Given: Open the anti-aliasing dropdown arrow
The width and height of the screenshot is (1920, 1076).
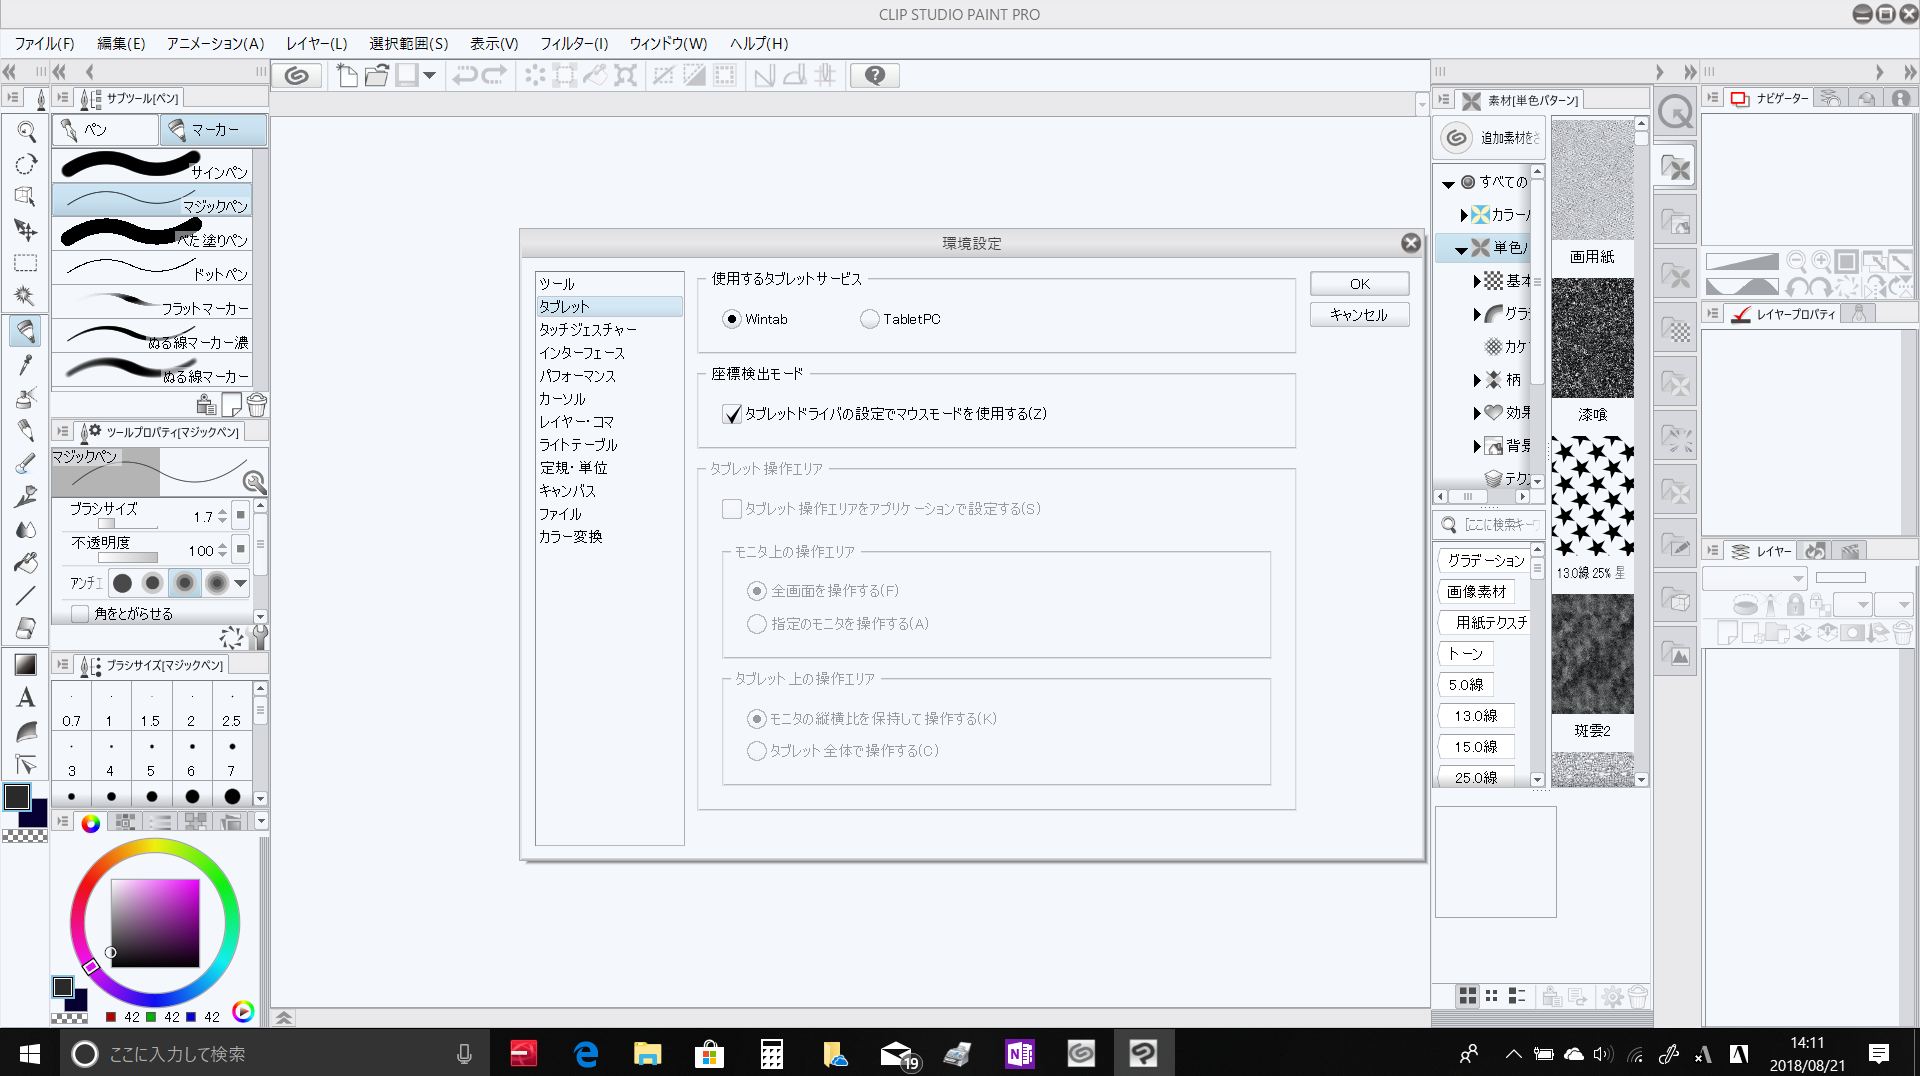Looking at the screenshot, I should [x=241, y=583].
